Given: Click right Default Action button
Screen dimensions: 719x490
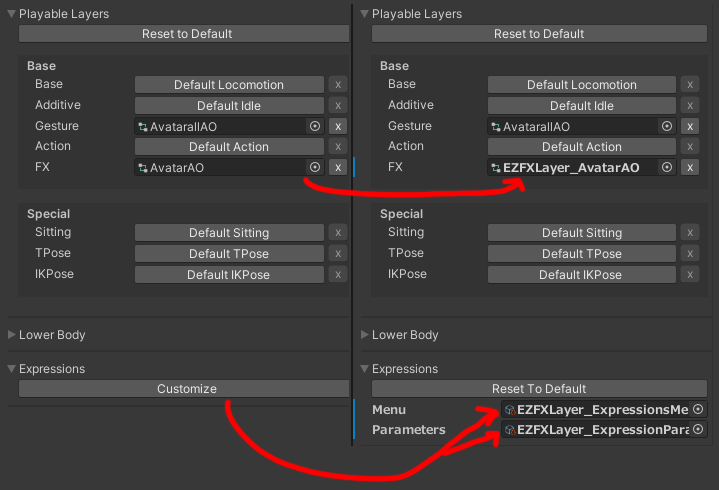Looking at the screenshot, I should pyautogui.click(x=582, y=147).
